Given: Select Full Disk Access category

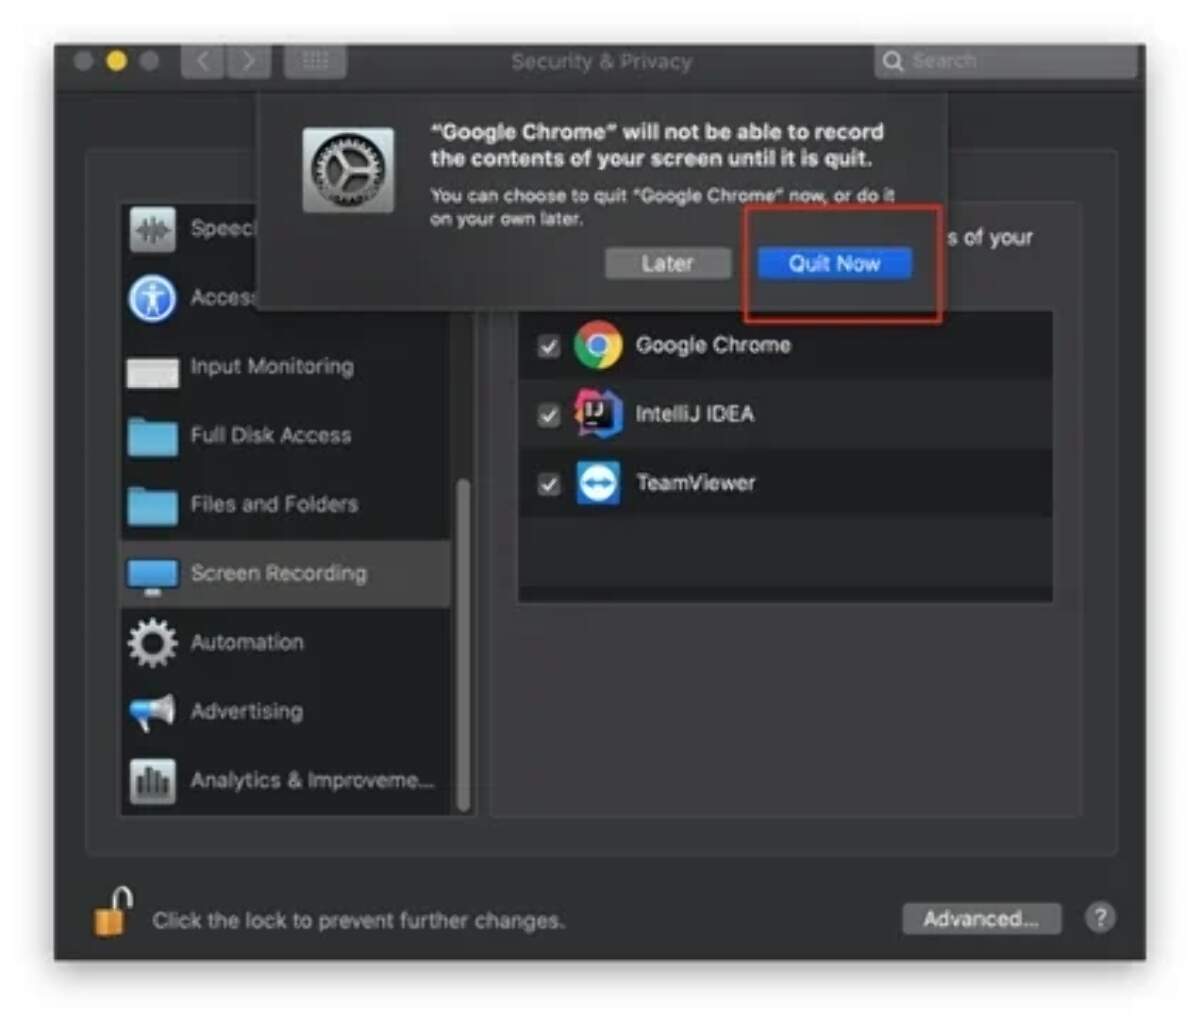Looking at the screenshot, I should 285,436.
